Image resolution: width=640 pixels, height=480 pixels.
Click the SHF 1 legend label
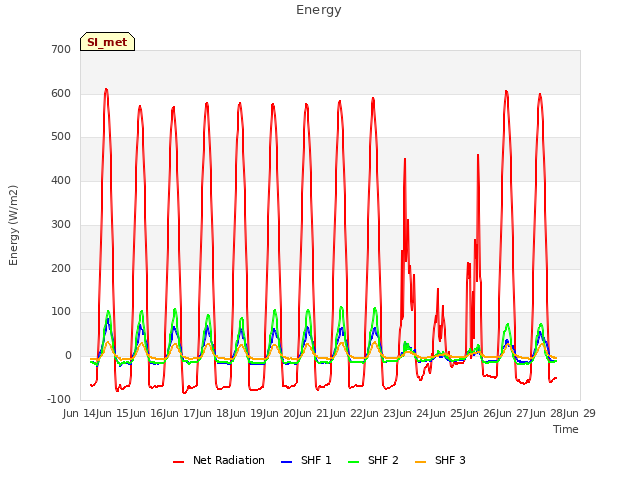(x=316, y=460)
